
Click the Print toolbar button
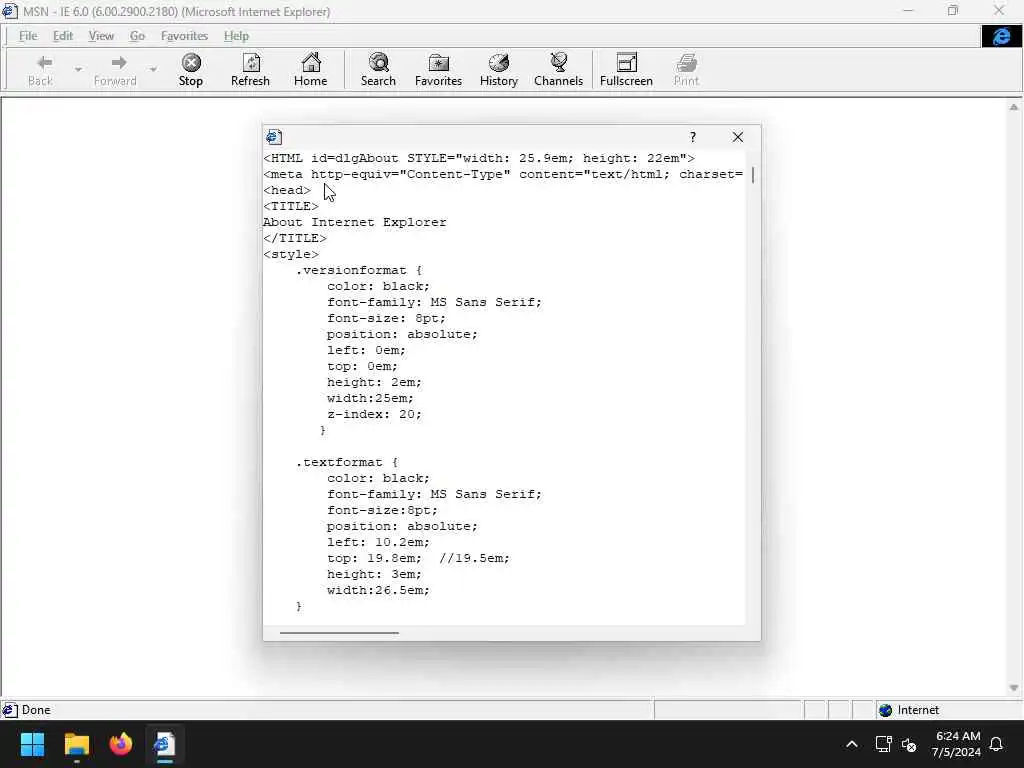pos(686,70)
